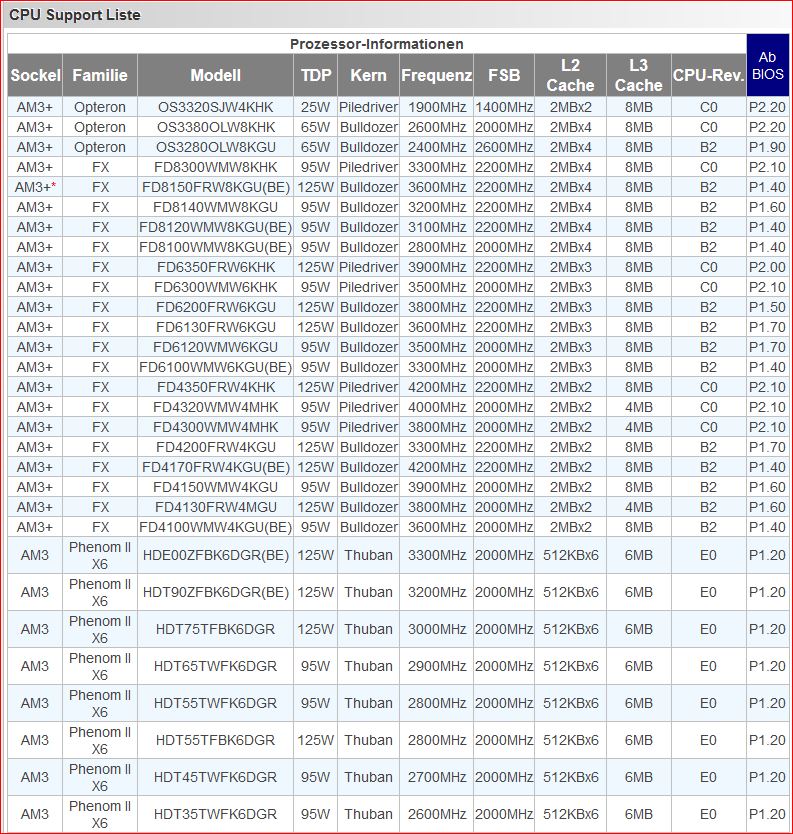Select model FD6200FRW6KGU
Viewport: 793px width, 834px height.
point(215,307)
